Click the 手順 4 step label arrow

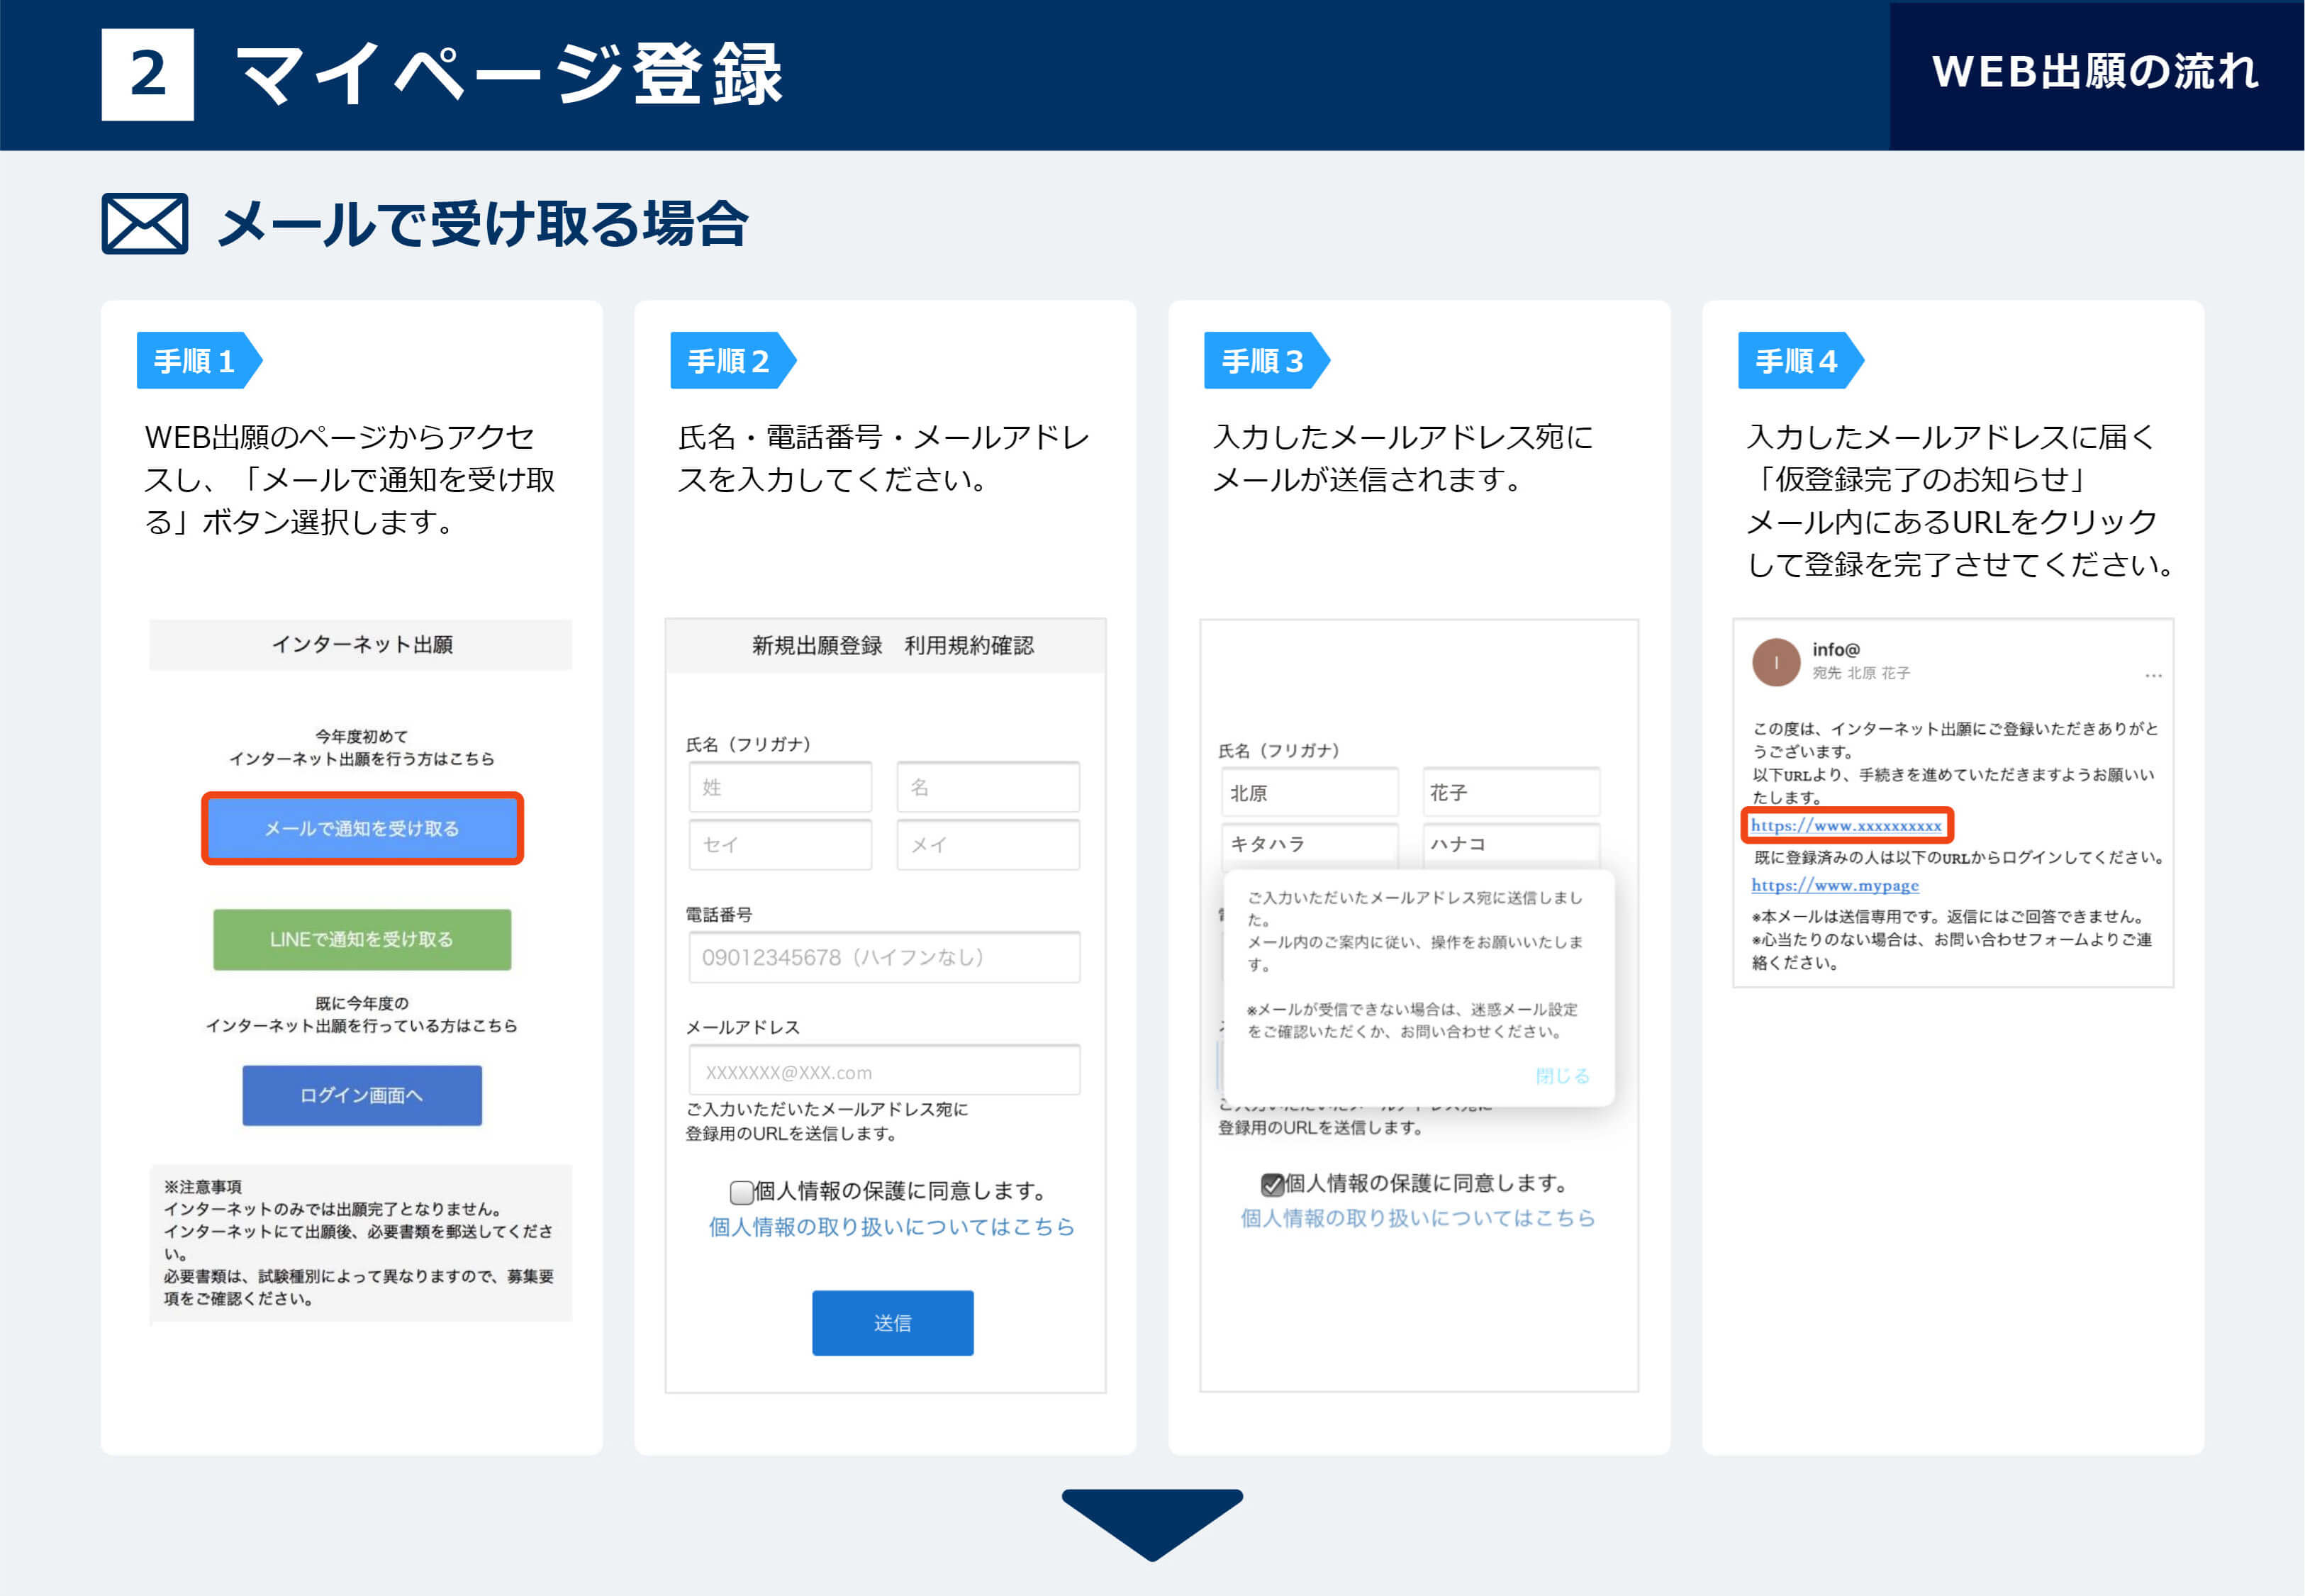pyautogui.click(x=1798, y=360)
